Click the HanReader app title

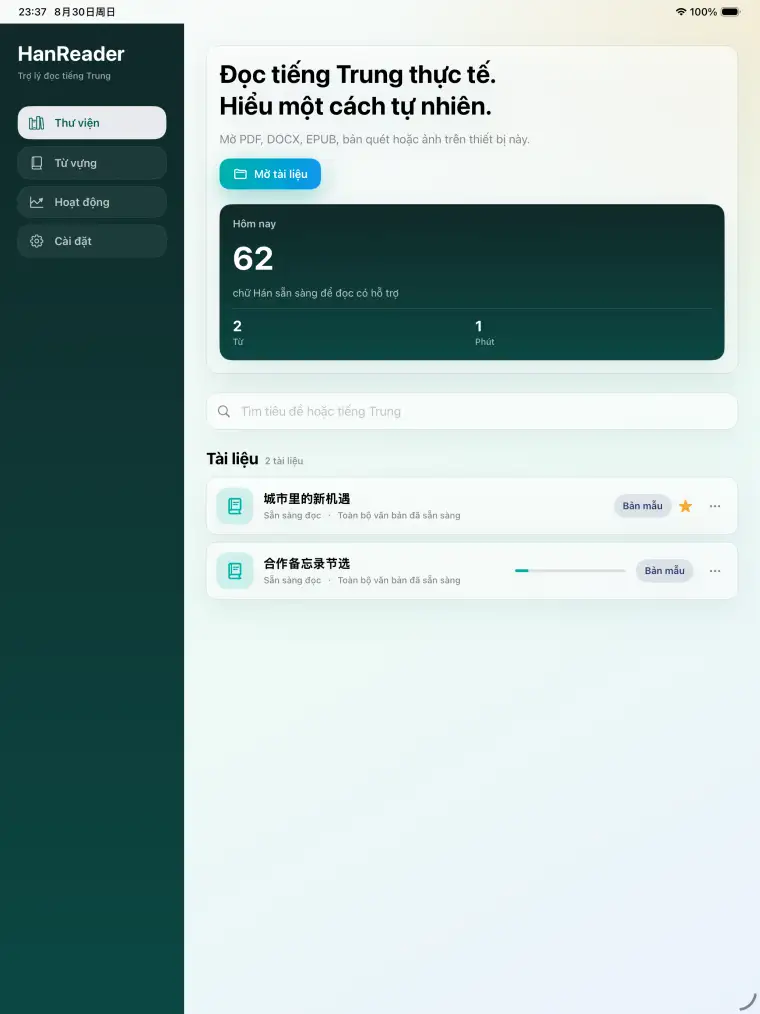click(71, 54)
